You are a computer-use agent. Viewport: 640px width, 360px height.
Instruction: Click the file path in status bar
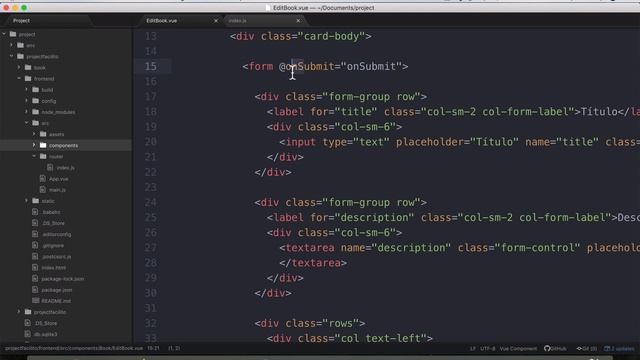click(x=74, y=348)
